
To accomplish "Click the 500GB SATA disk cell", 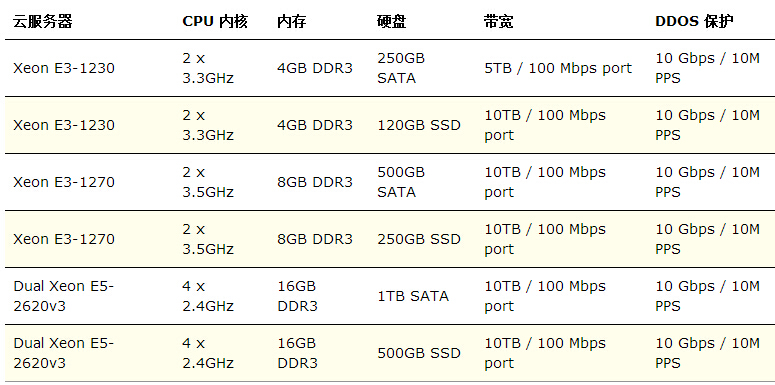I will coord(401,182).
